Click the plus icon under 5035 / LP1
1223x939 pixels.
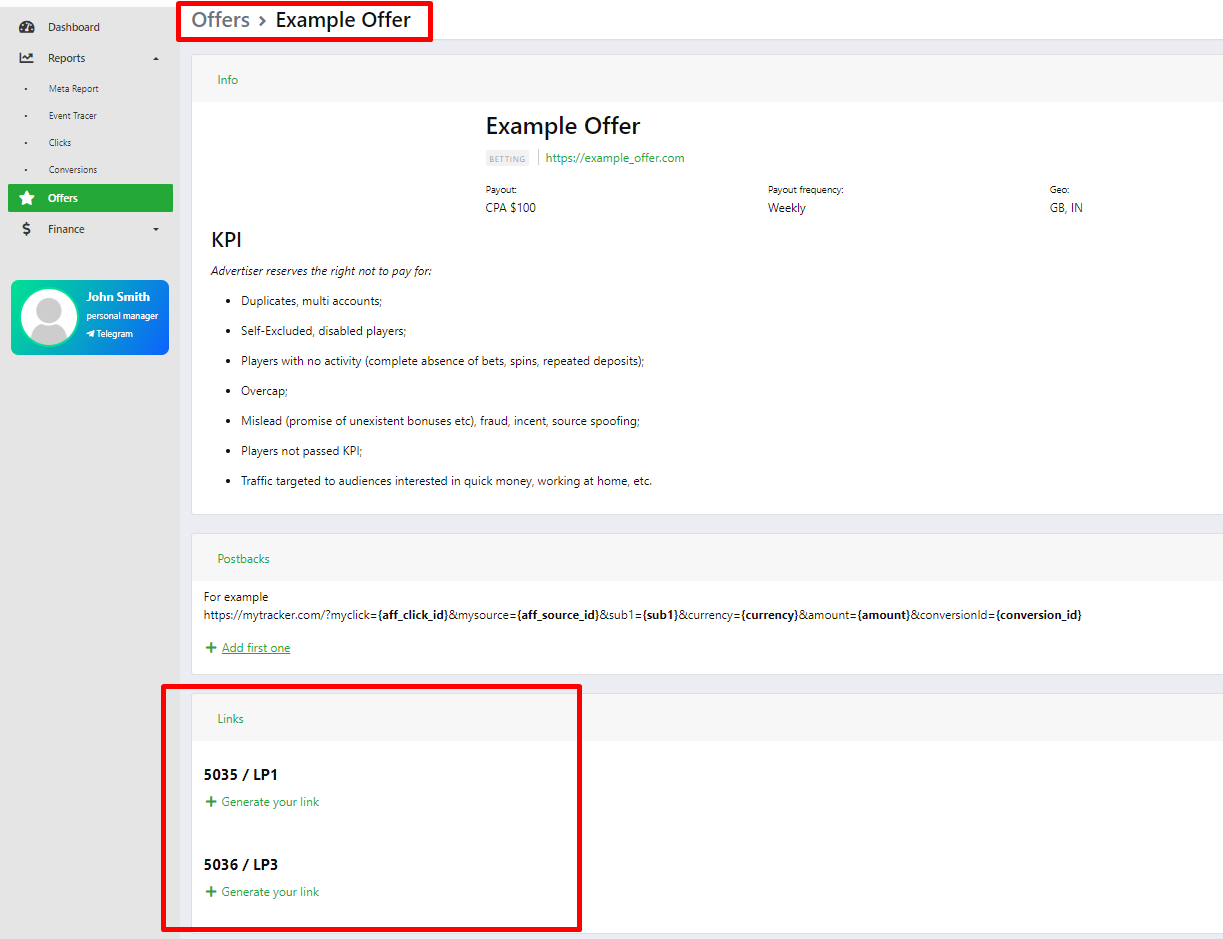pyautogui.click(x=210, y=802)
